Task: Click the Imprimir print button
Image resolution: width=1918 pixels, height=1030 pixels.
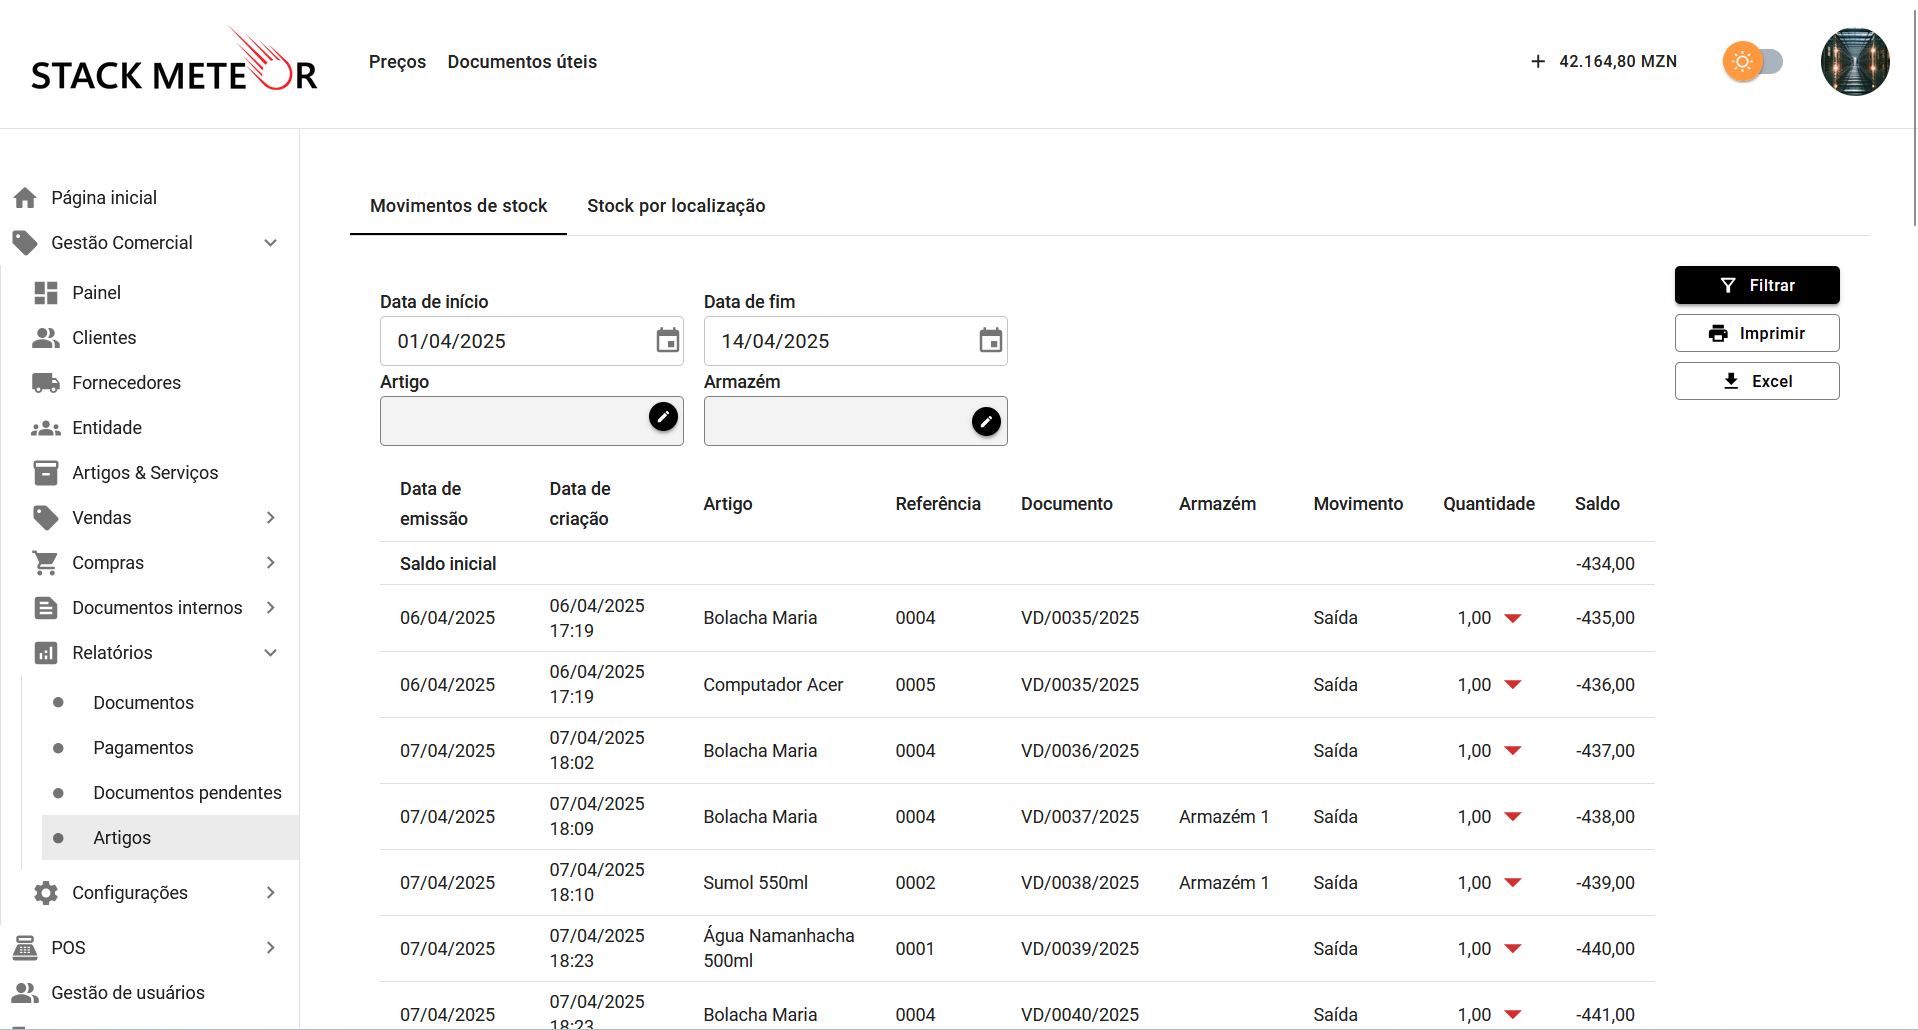Action: coord(1757,333)
